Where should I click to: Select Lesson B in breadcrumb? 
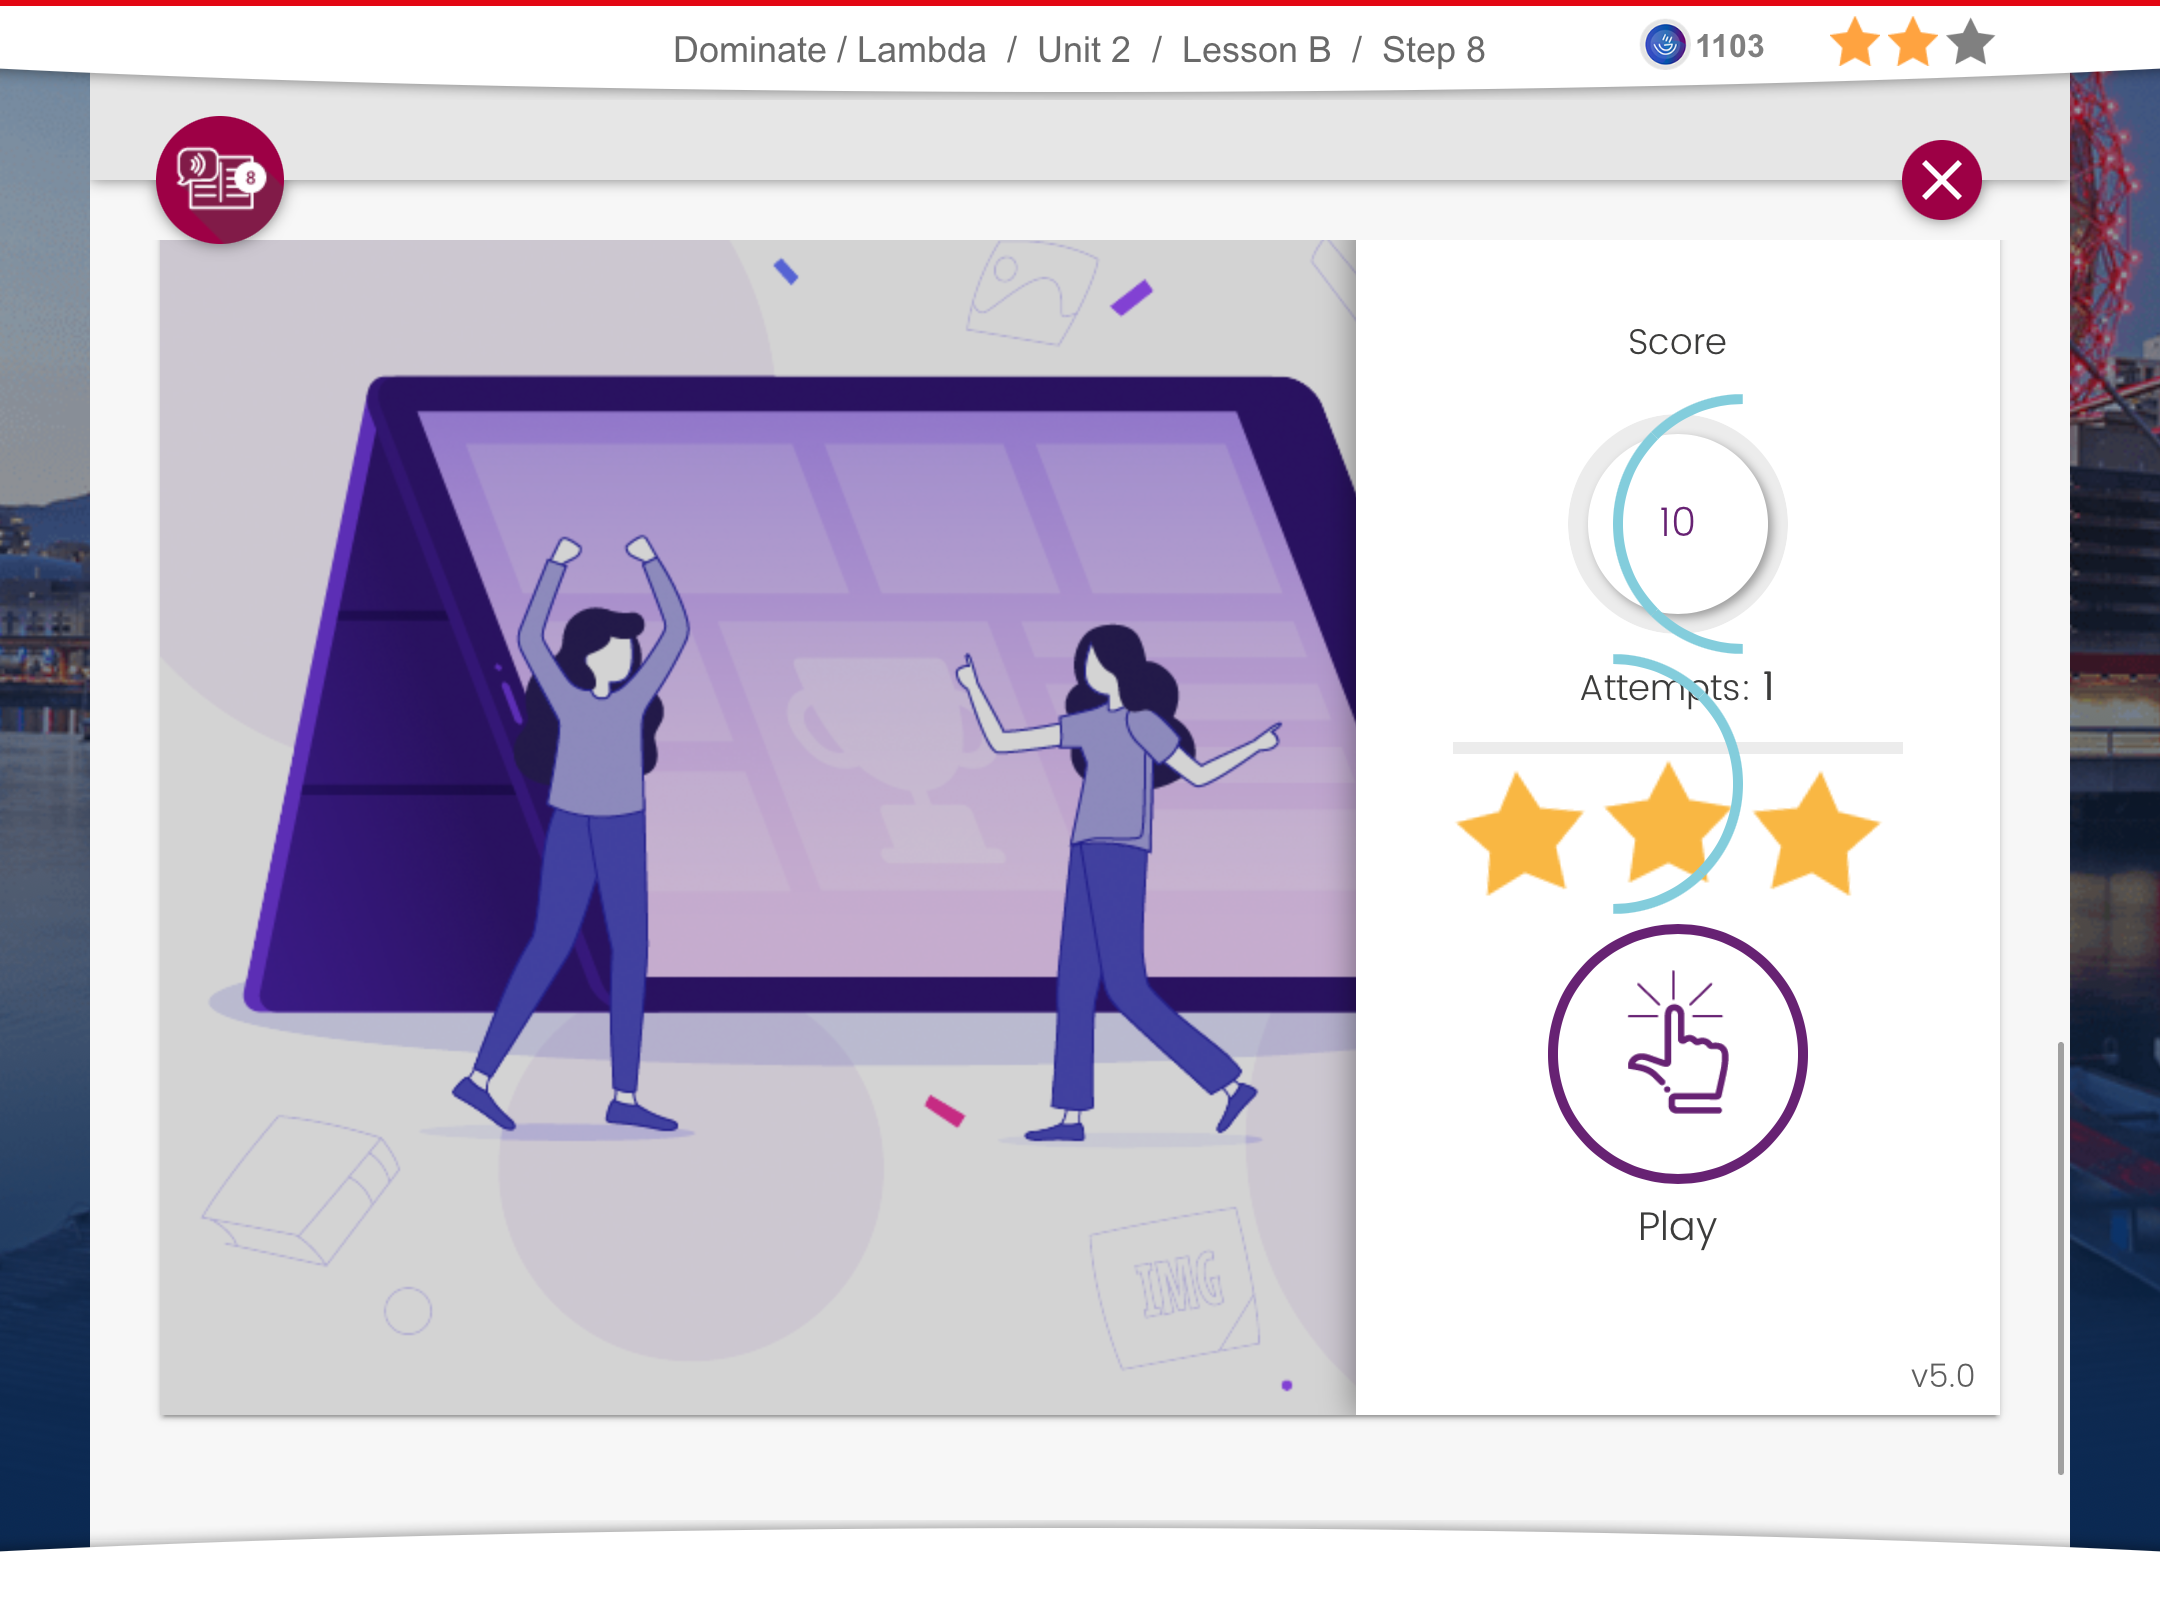coord(1255,49)
